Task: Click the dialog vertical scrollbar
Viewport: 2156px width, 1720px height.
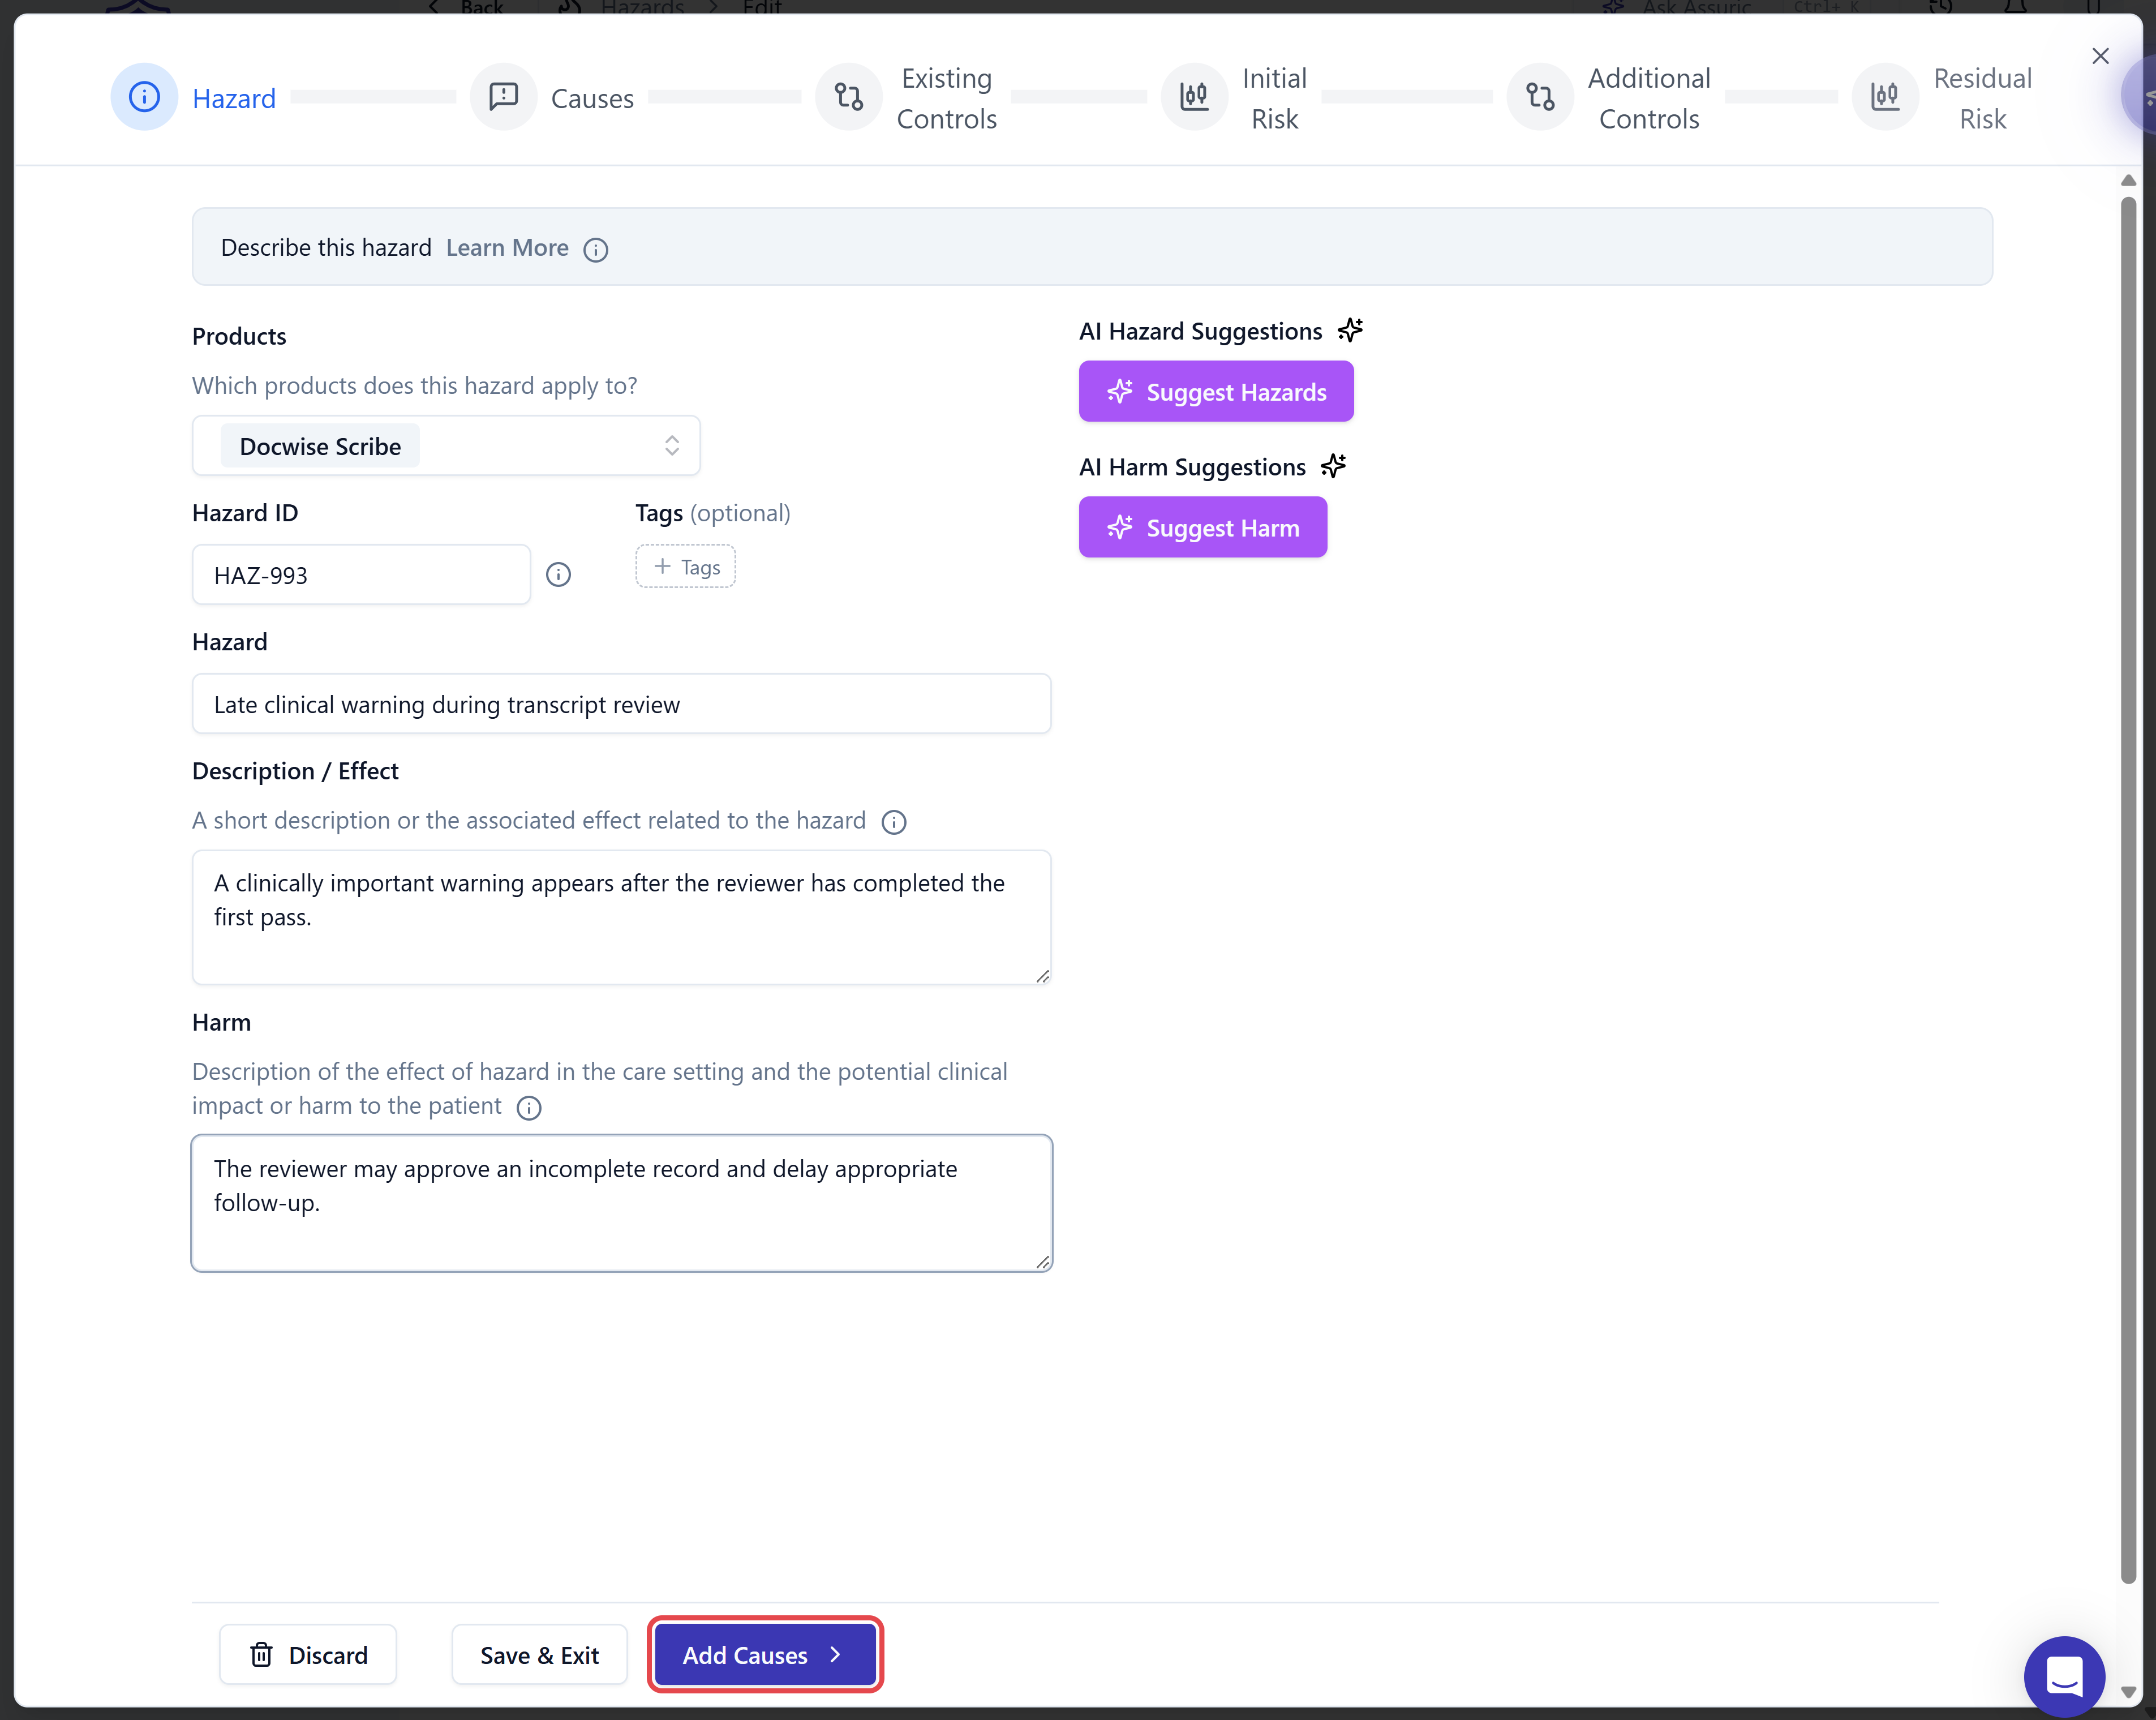Action: 2128,890
